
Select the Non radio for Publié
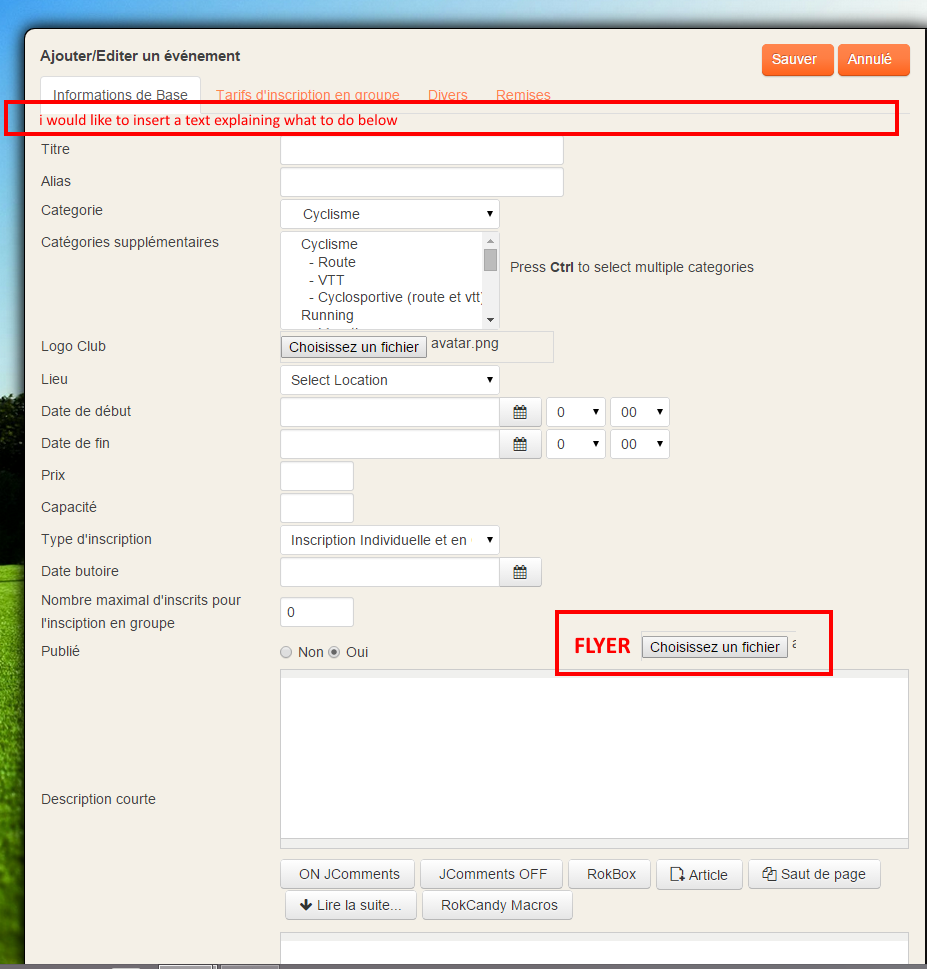(287, 652)
